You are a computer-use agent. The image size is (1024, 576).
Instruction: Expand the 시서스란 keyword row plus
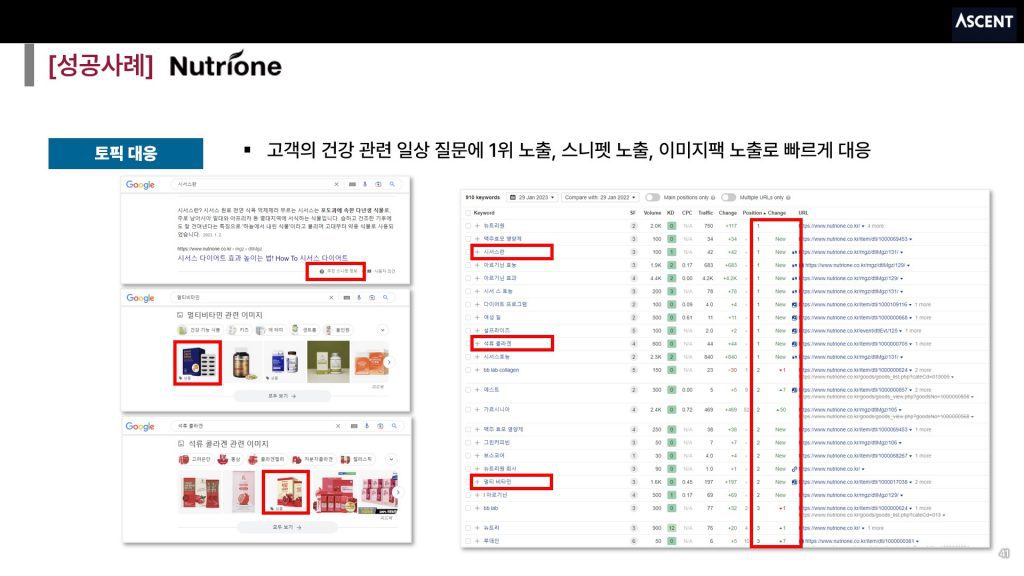coord(477,252)
